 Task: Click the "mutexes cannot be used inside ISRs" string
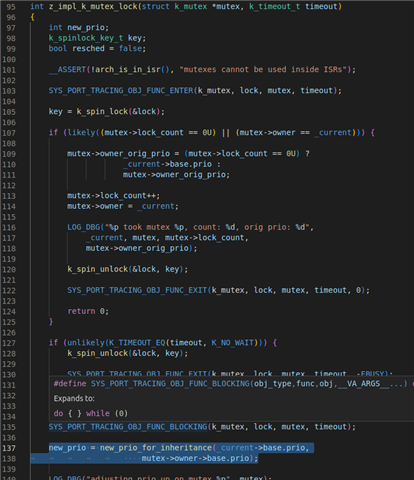tap(263, 69)
